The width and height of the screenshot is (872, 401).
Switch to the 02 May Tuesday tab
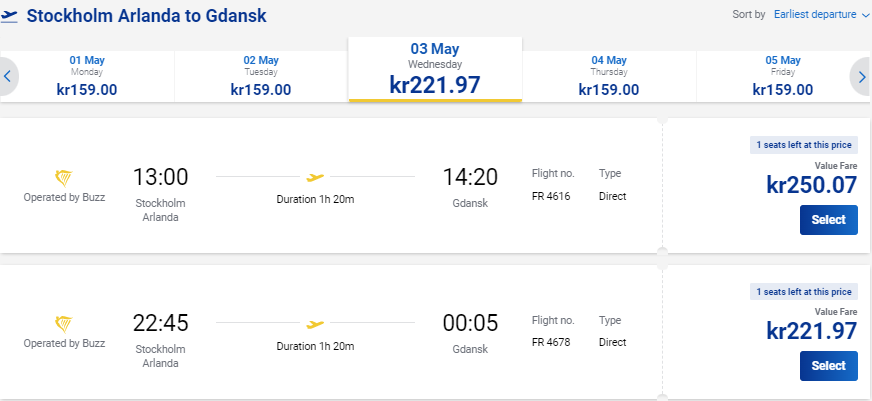(261, 76)
